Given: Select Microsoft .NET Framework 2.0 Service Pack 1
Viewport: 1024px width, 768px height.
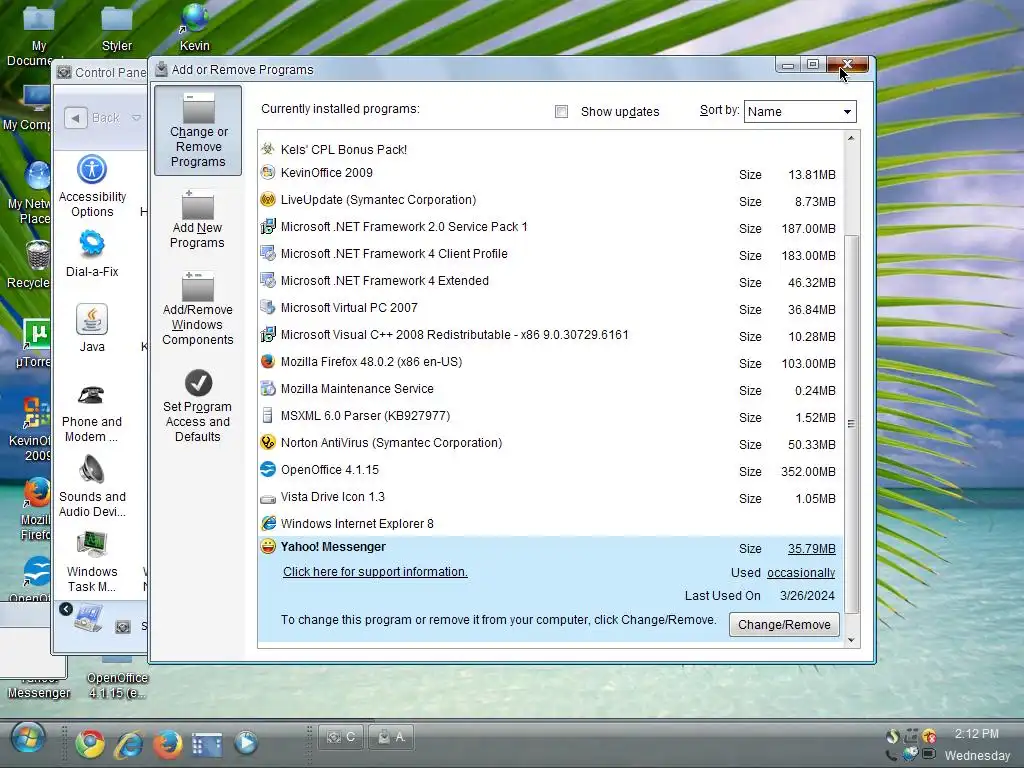Looking at the screenshot, I should click(x=549, y=227).
